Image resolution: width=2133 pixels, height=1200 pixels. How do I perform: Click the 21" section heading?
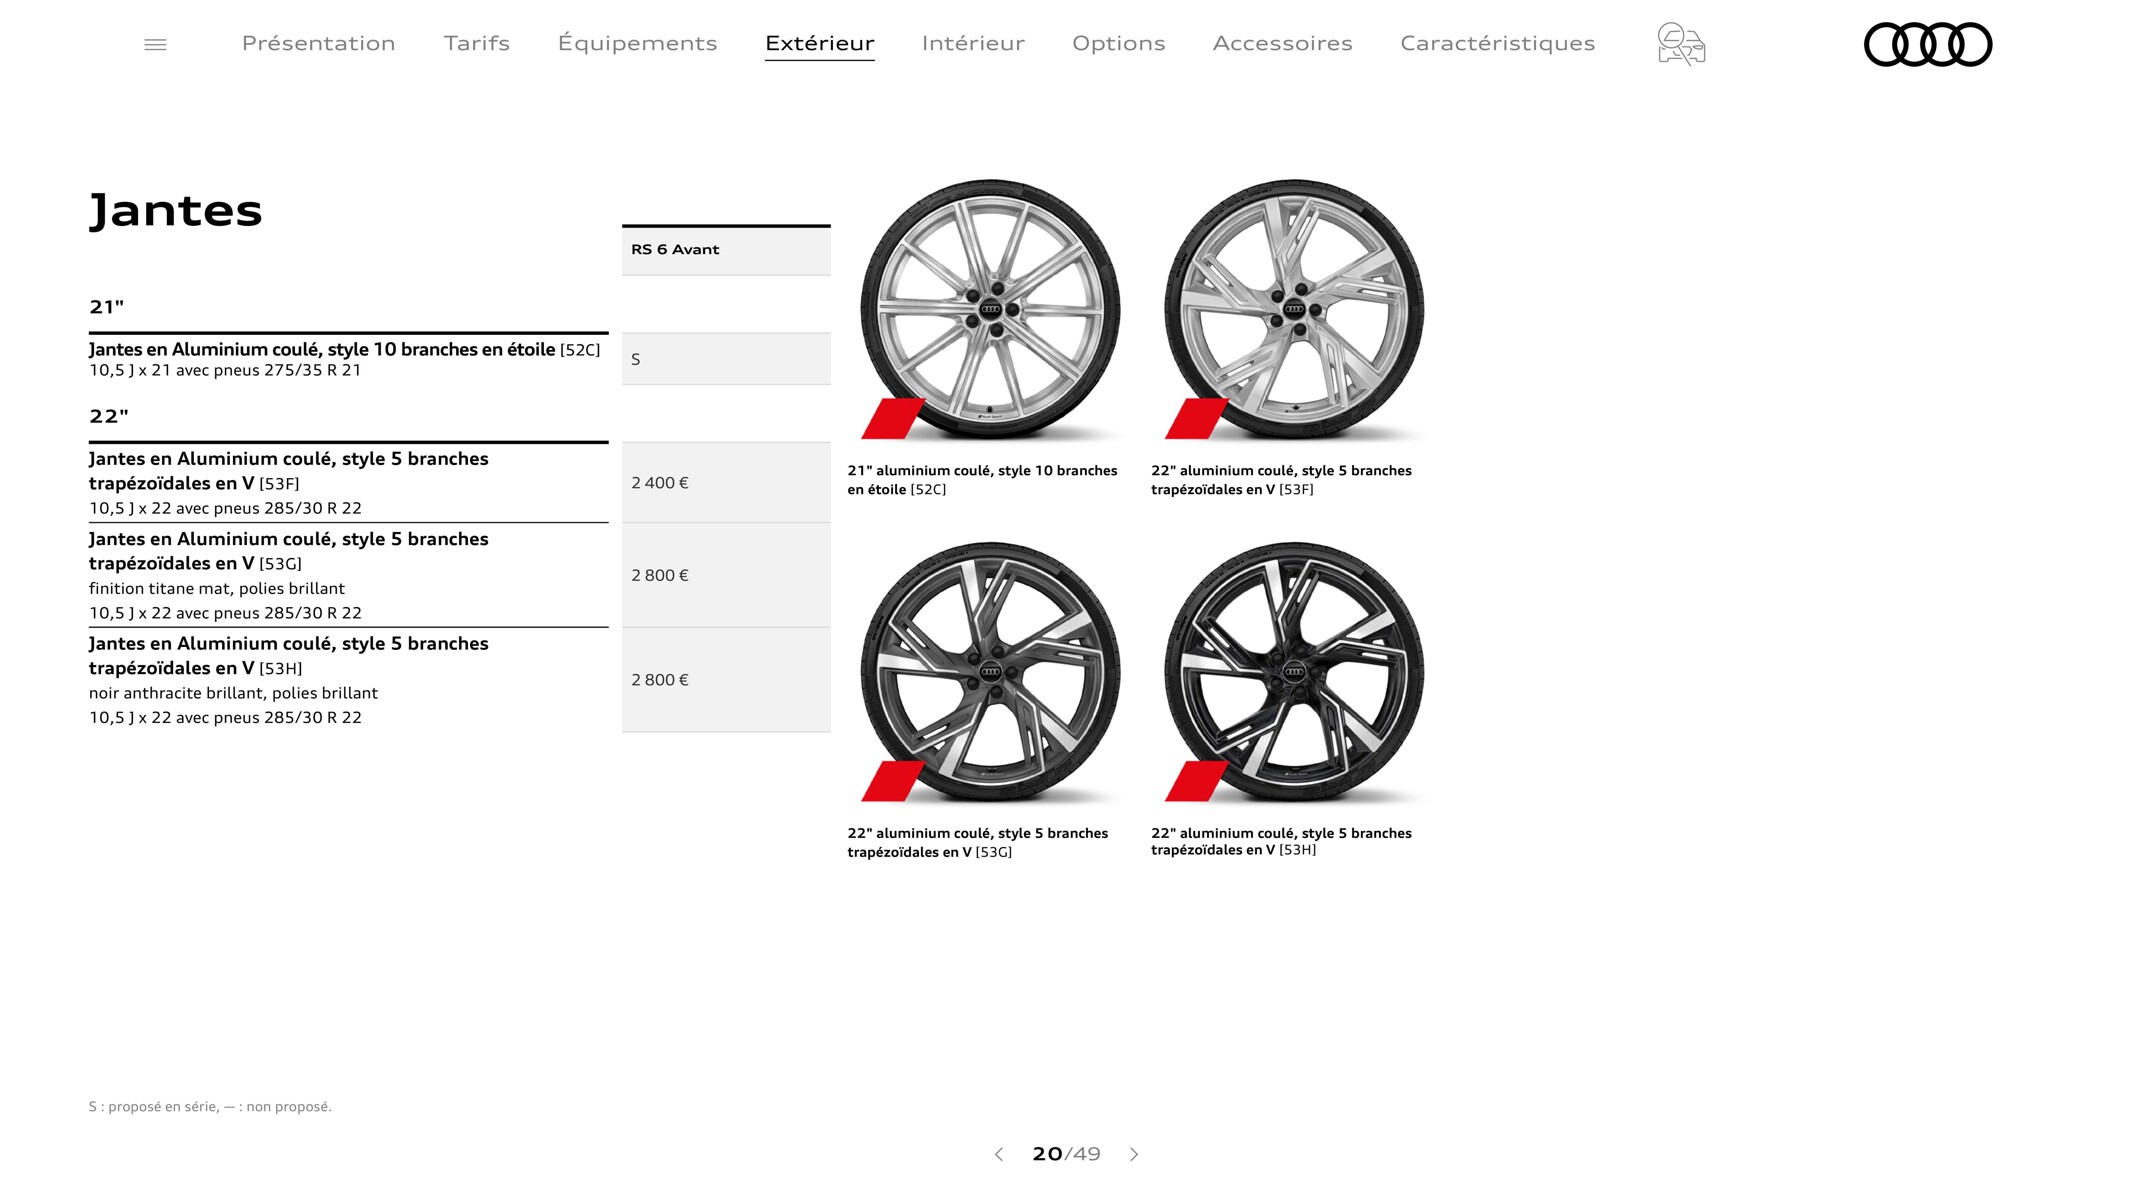click(106, 307)
